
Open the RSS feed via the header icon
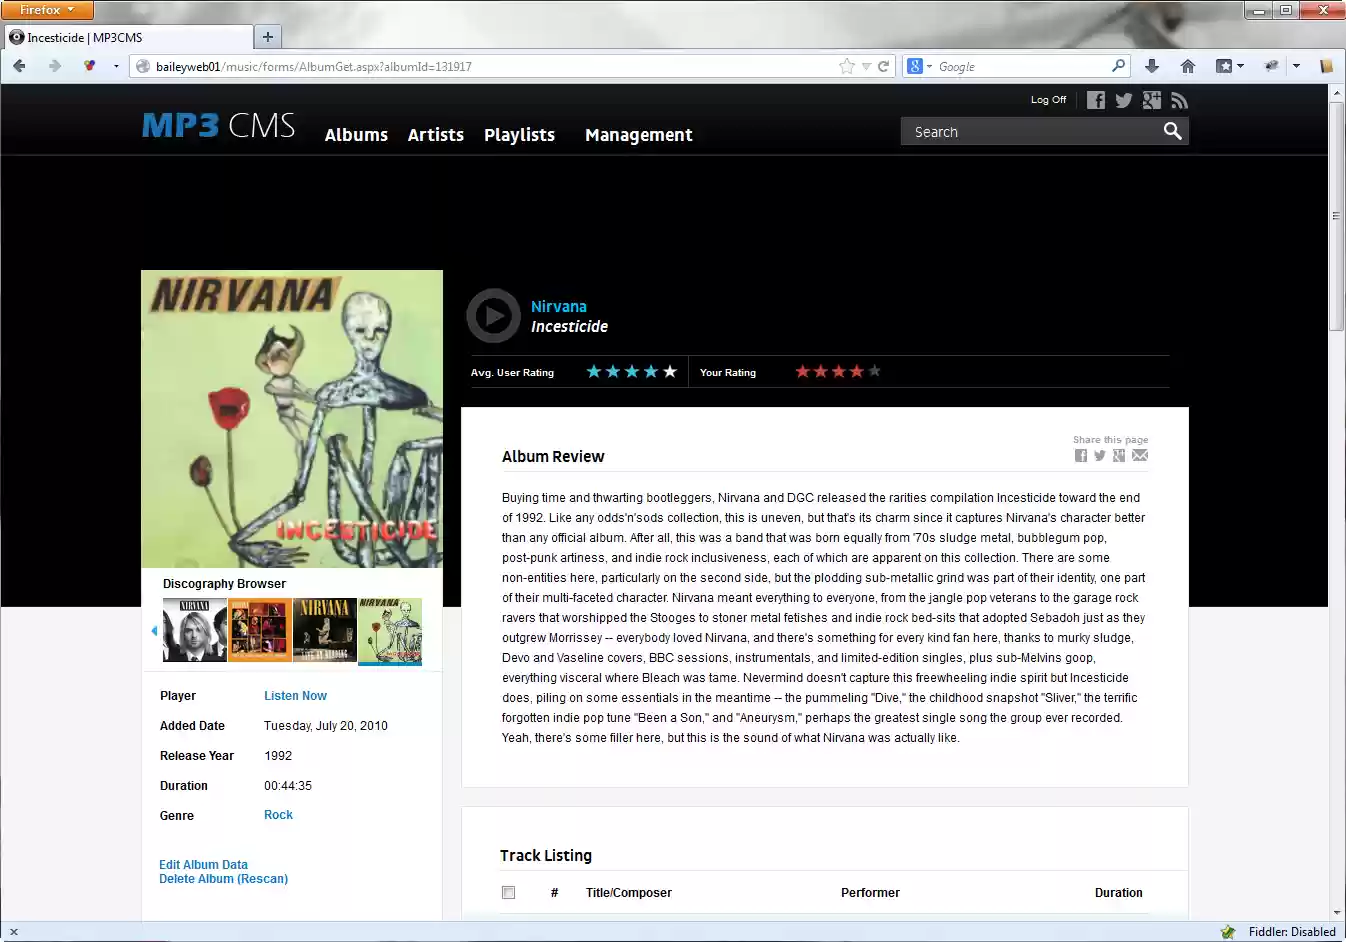click(x=1180, y=100)
